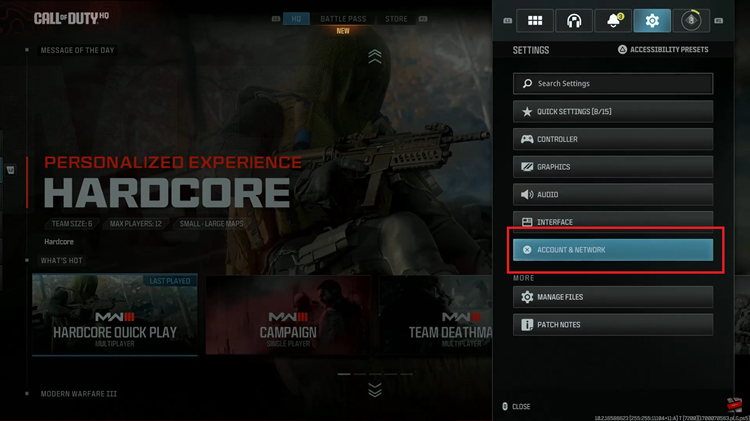This screenshot has height=421, width=750.
Task: Click the Max Players: 12 tag
Action: [135, 224]
